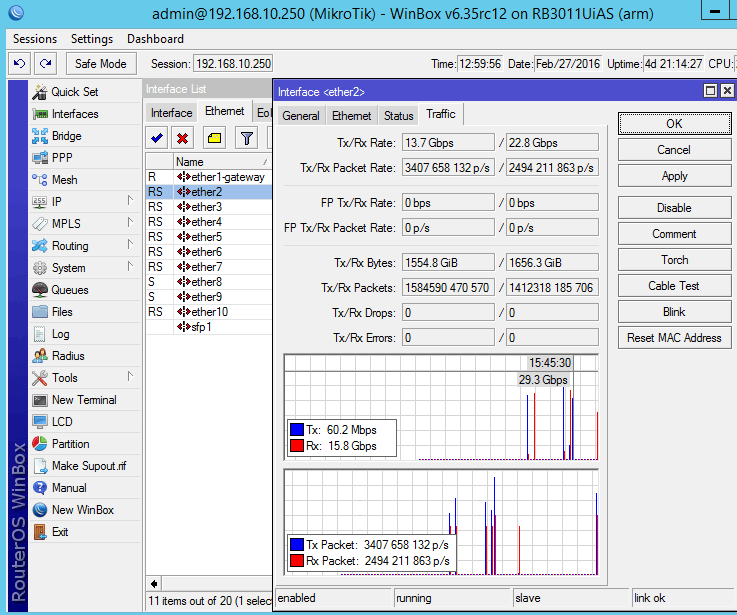Click the OK button
Viewport: 737px width, 615px height.
click(x=674, y=124)
